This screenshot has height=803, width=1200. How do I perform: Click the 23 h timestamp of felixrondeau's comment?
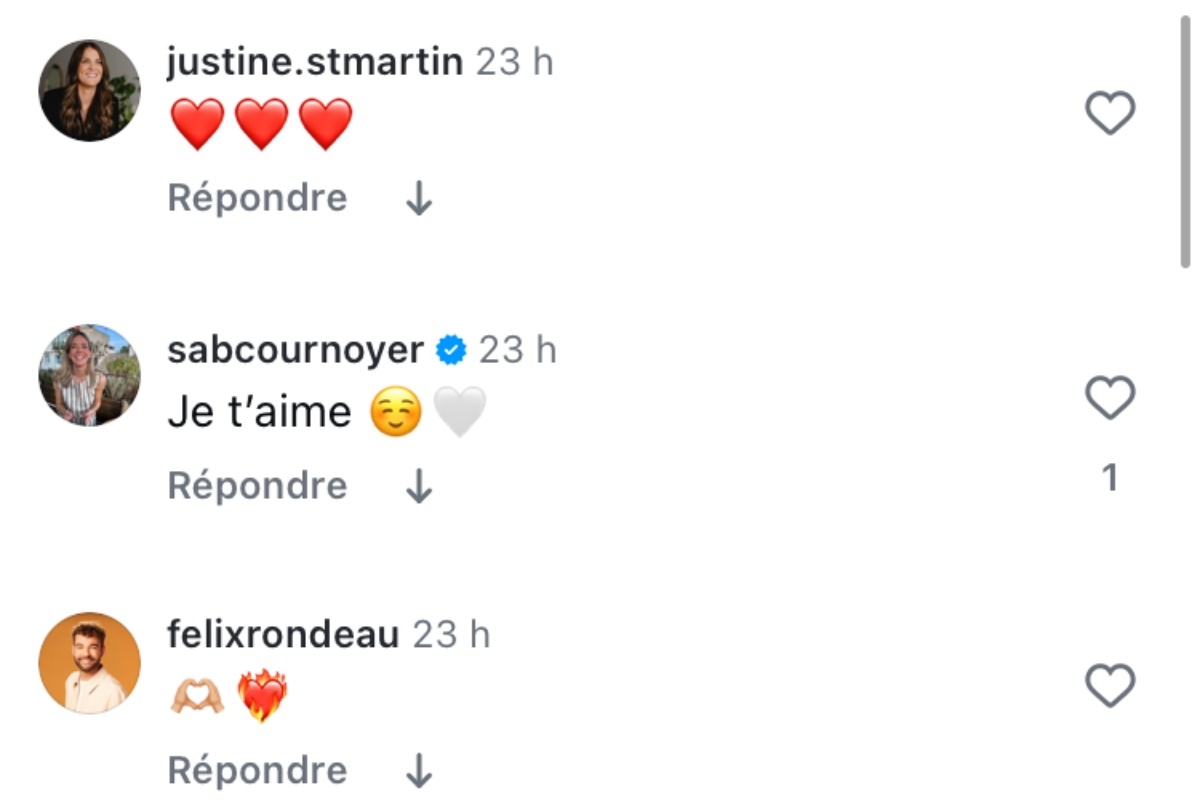click(x=452, y=635)
